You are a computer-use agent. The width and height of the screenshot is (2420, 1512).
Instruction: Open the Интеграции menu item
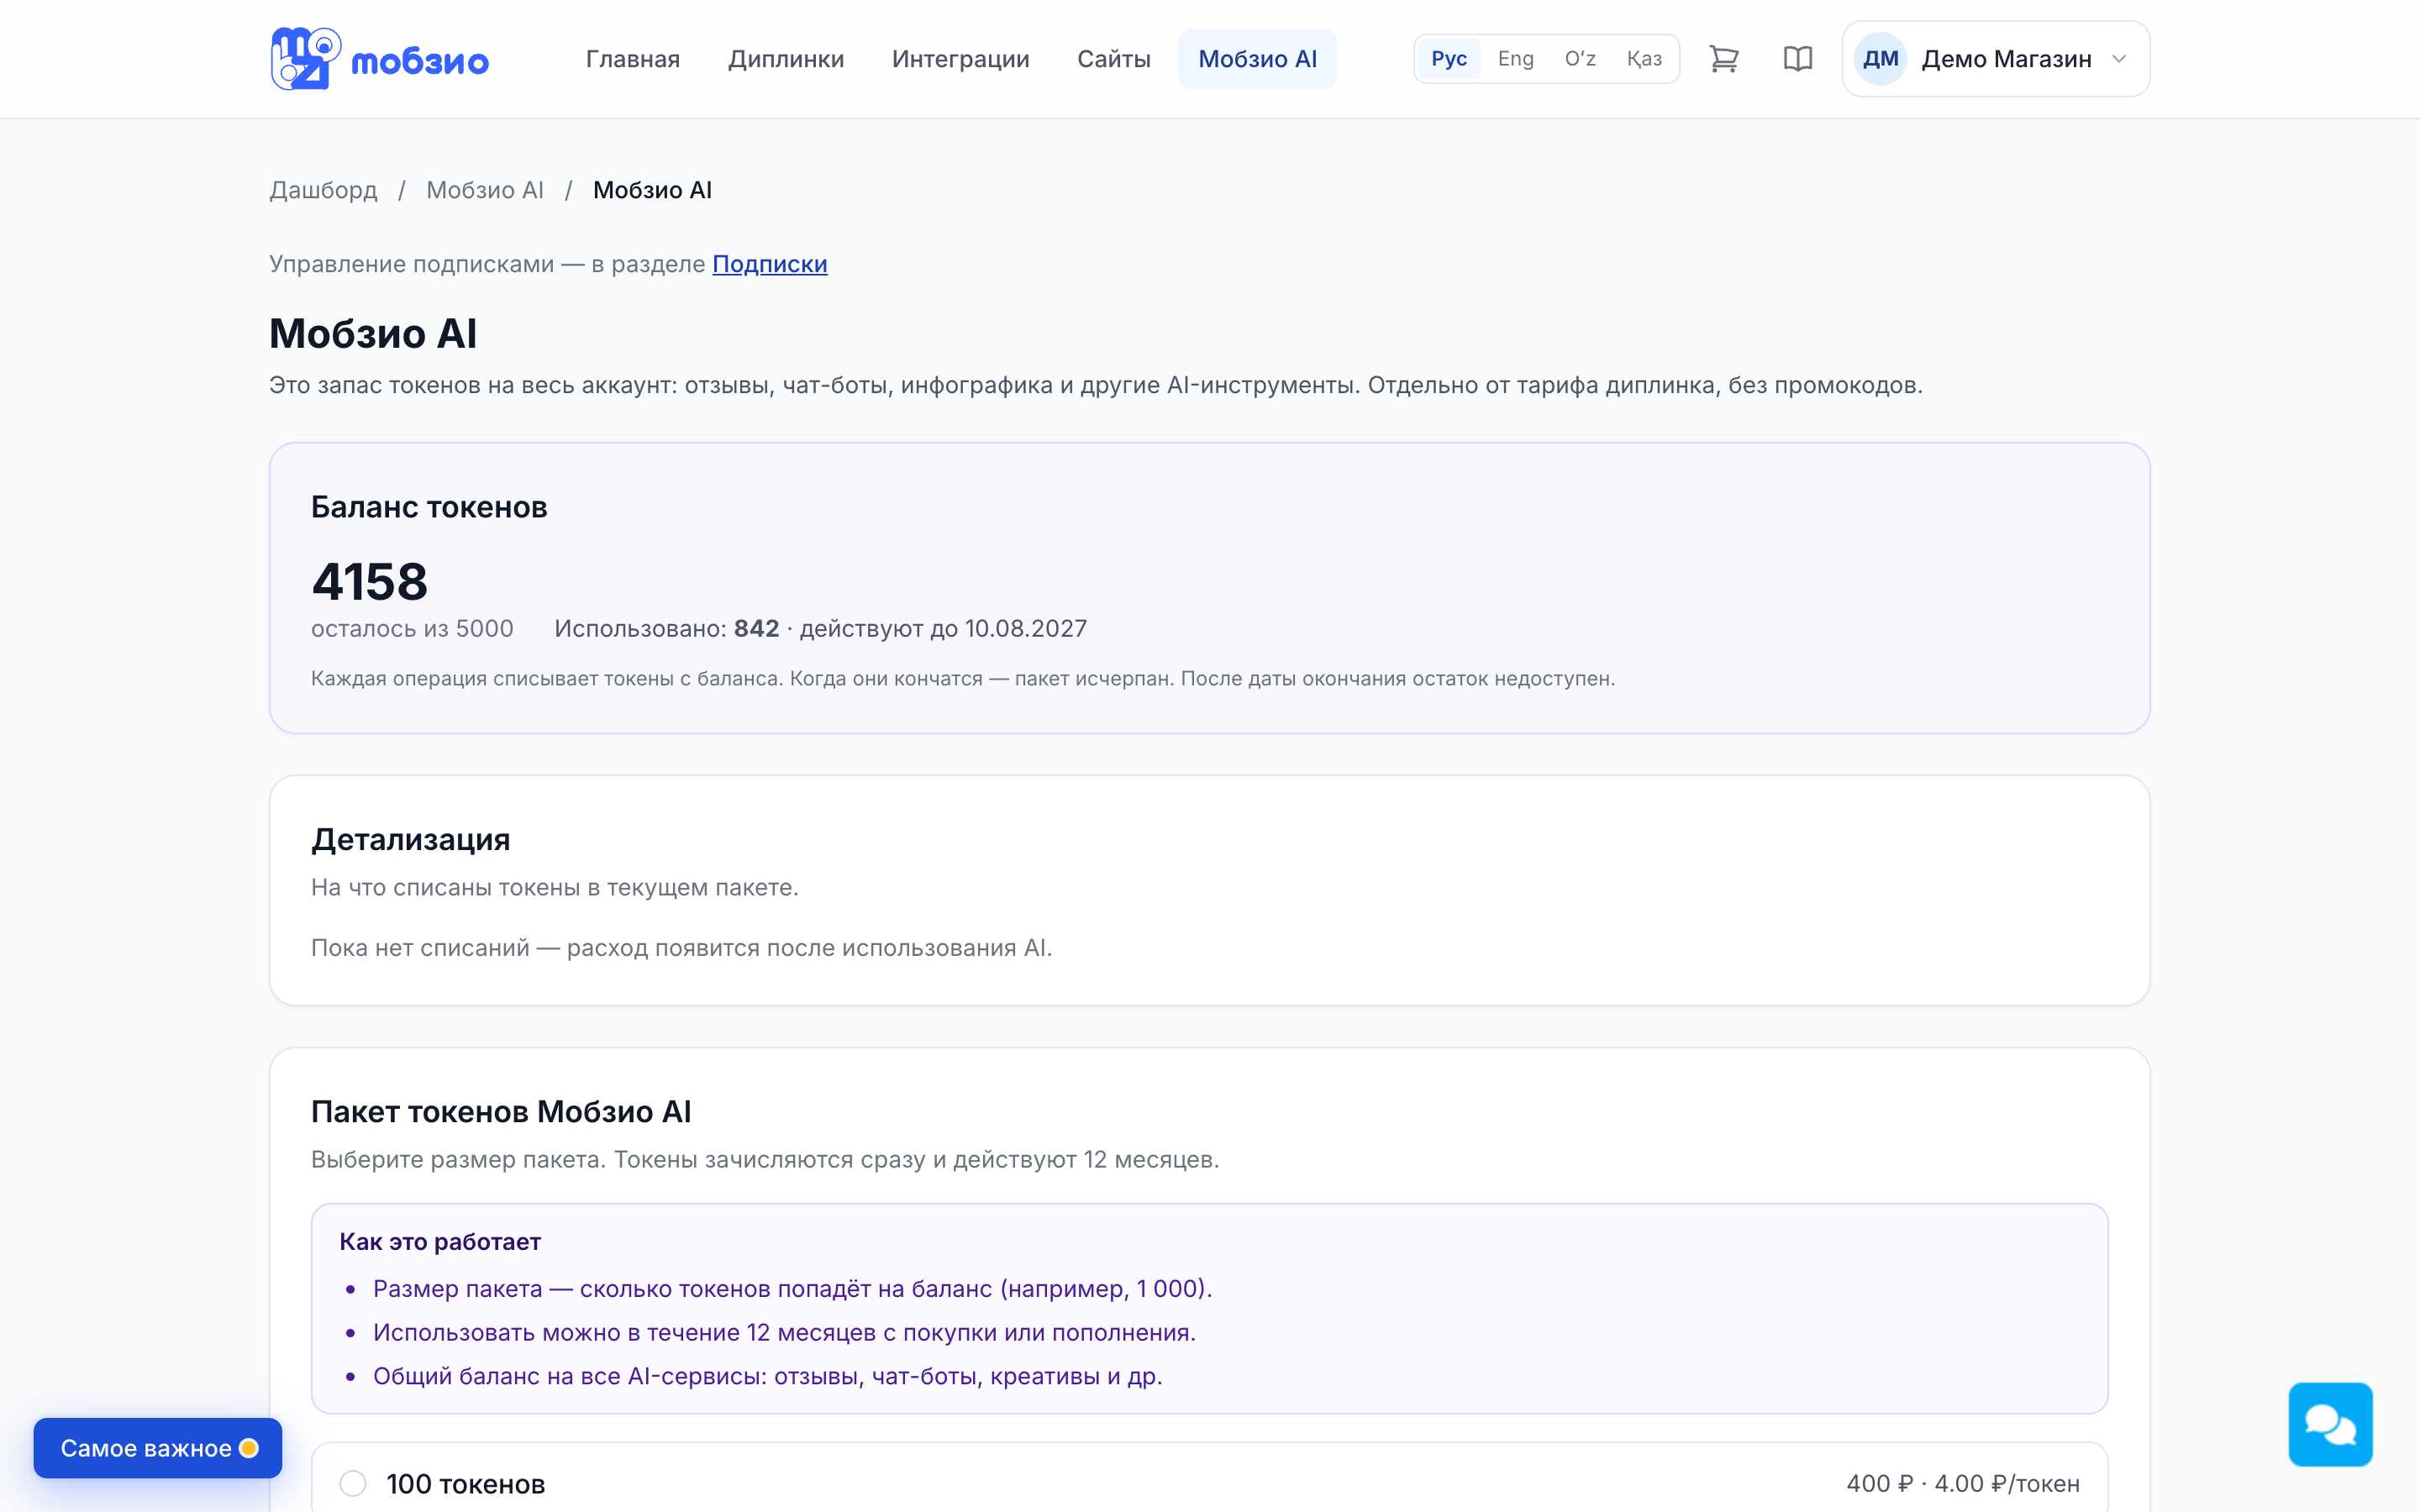(x=961, y=59)
